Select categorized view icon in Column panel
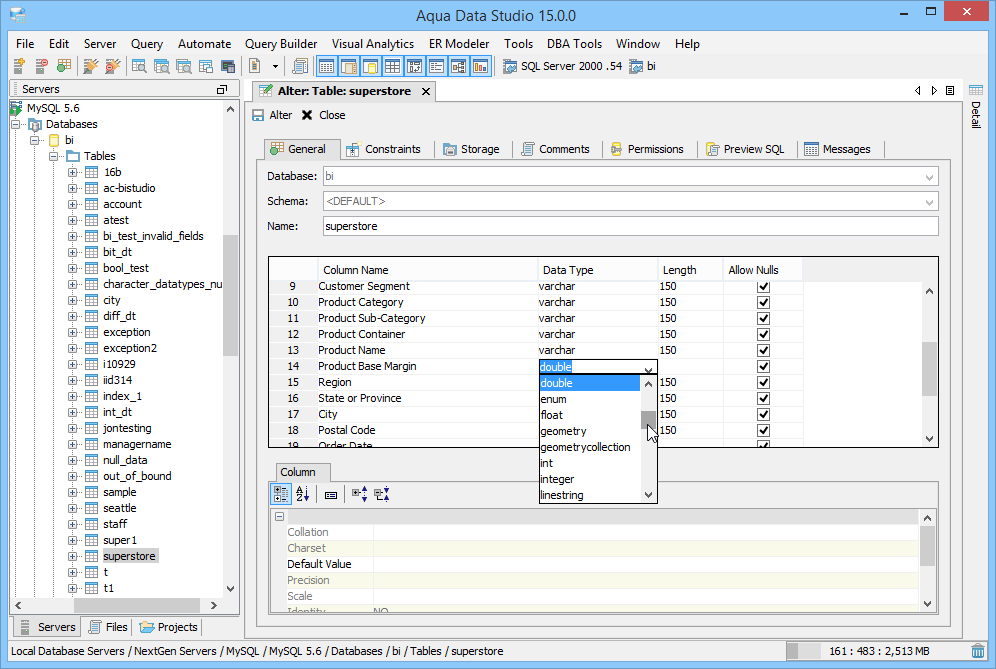The image size is (996, 669). click(x=281, y=494)
